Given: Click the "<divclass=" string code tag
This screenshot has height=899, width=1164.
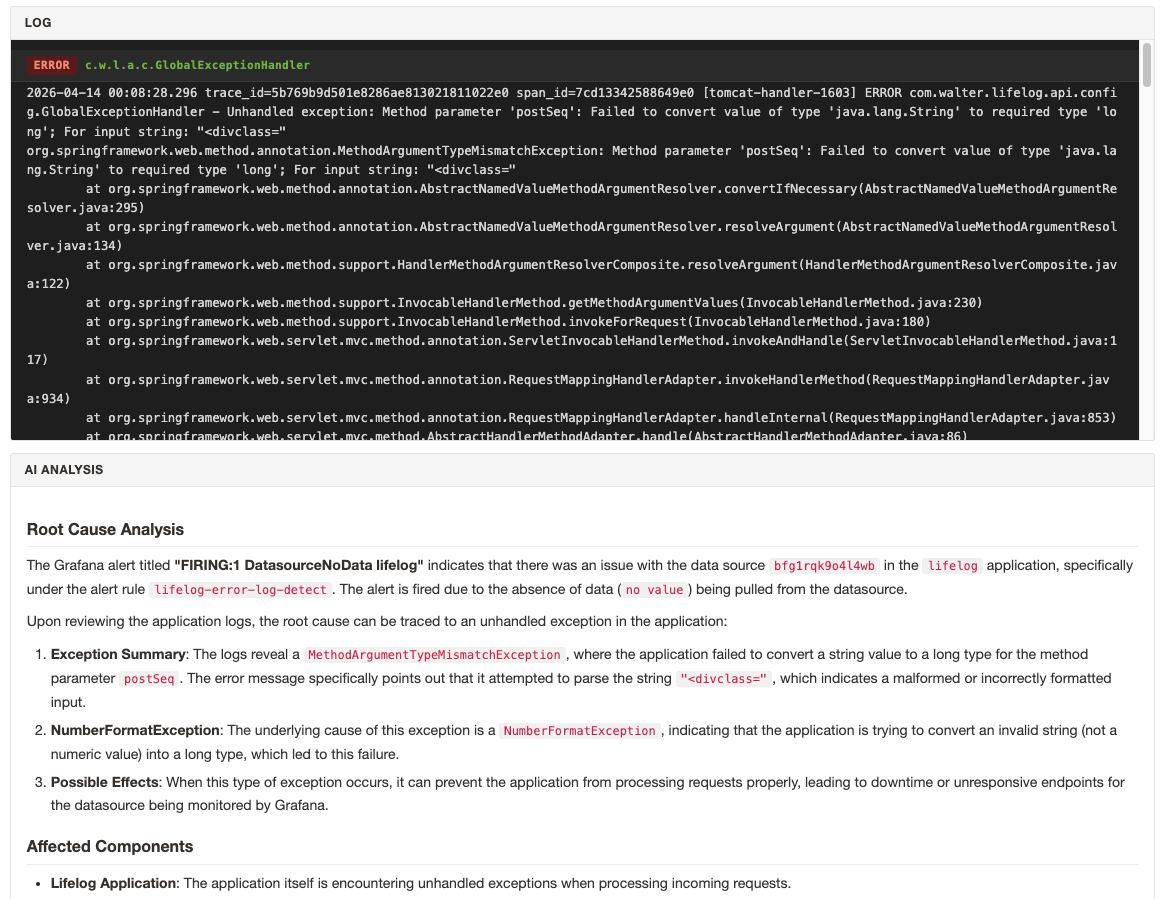Looking at the screenshot, I should coord(723,678).
